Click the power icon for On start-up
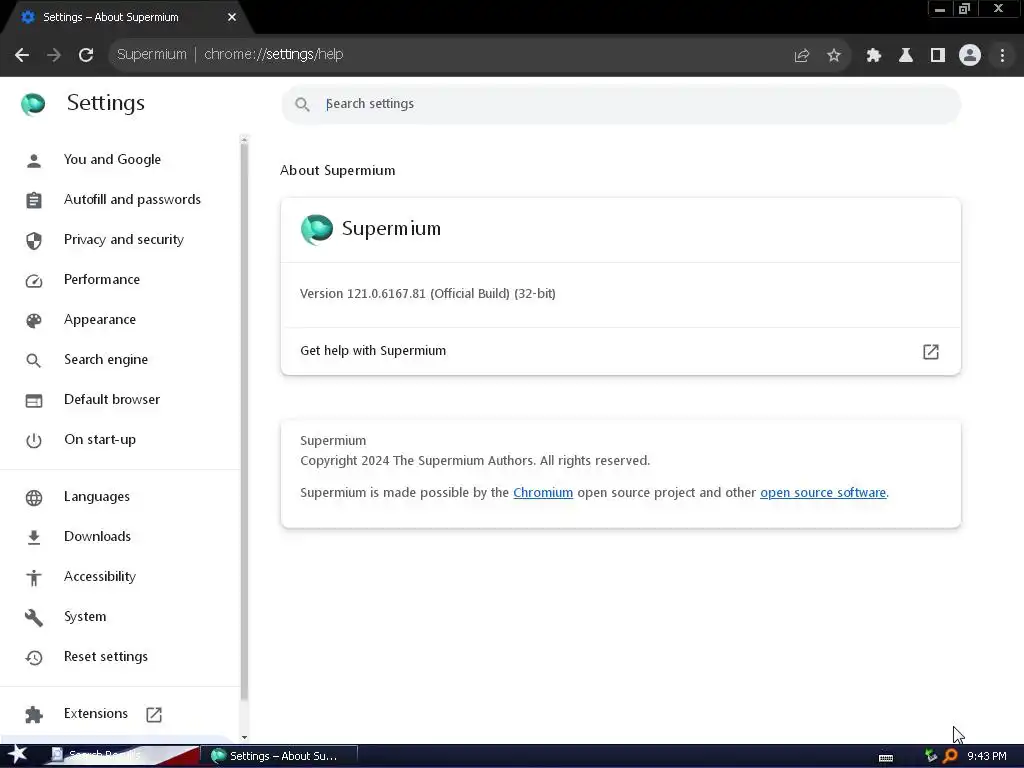 (x=33, y=441)
